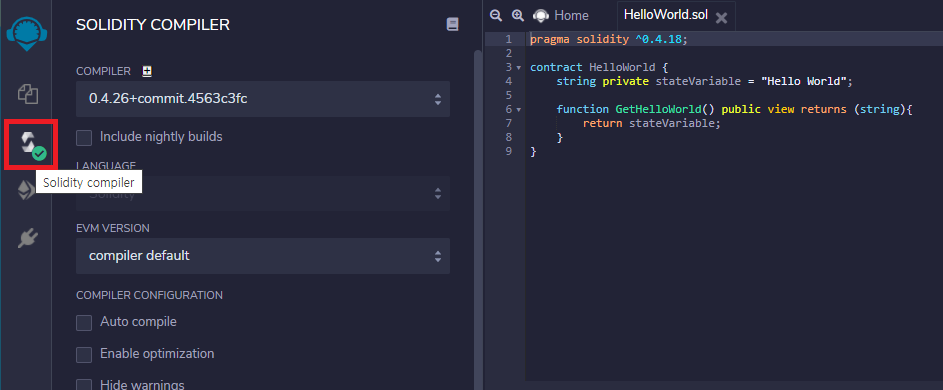943x390 pixels.
Task: Tick the Hide warnings checkbox
Action: 84,386
